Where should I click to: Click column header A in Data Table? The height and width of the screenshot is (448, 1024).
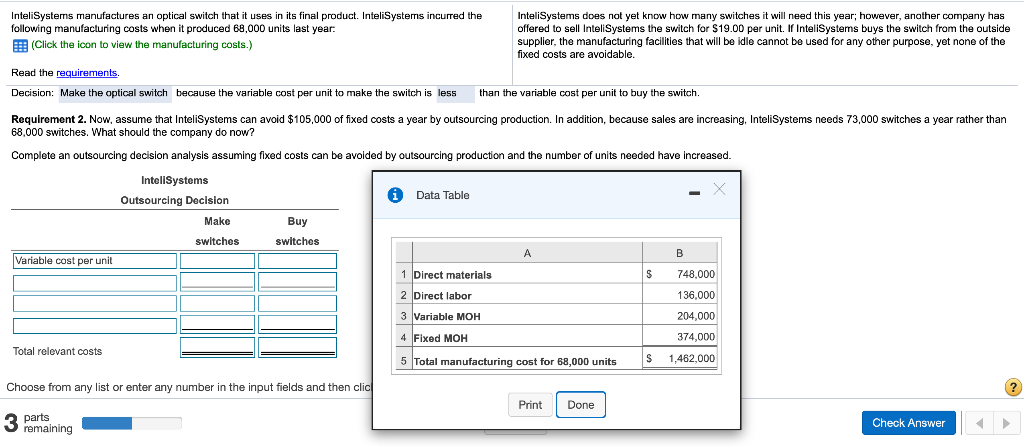coord(527,252)
